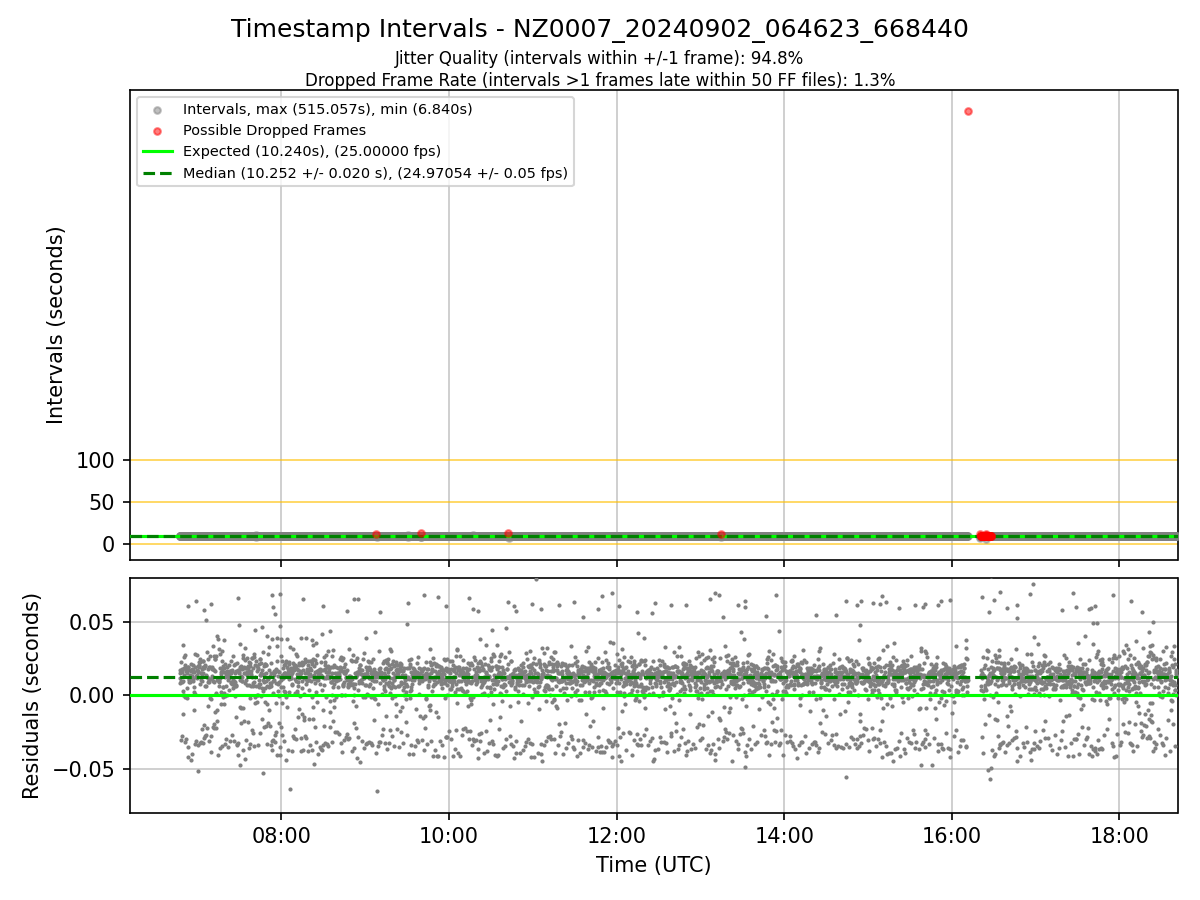Click the 'Expected (10.240s), (25.00000 fps)' legend entry
Image resolution: width=1200 pixels, height=900 pixels.
pyautogui.click(x=311, y=152)
